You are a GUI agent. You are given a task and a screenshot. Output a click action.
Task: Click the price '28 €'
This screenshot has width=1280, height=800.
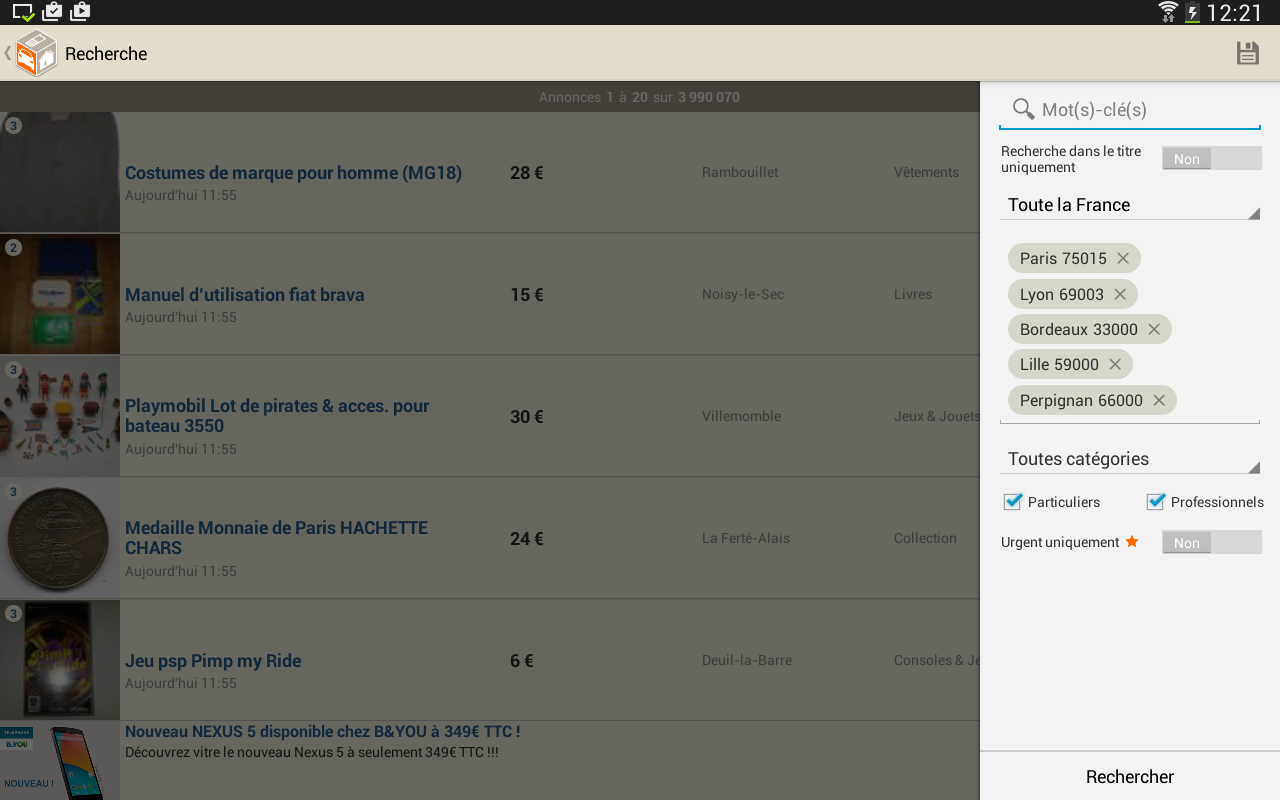click(527, 173)
